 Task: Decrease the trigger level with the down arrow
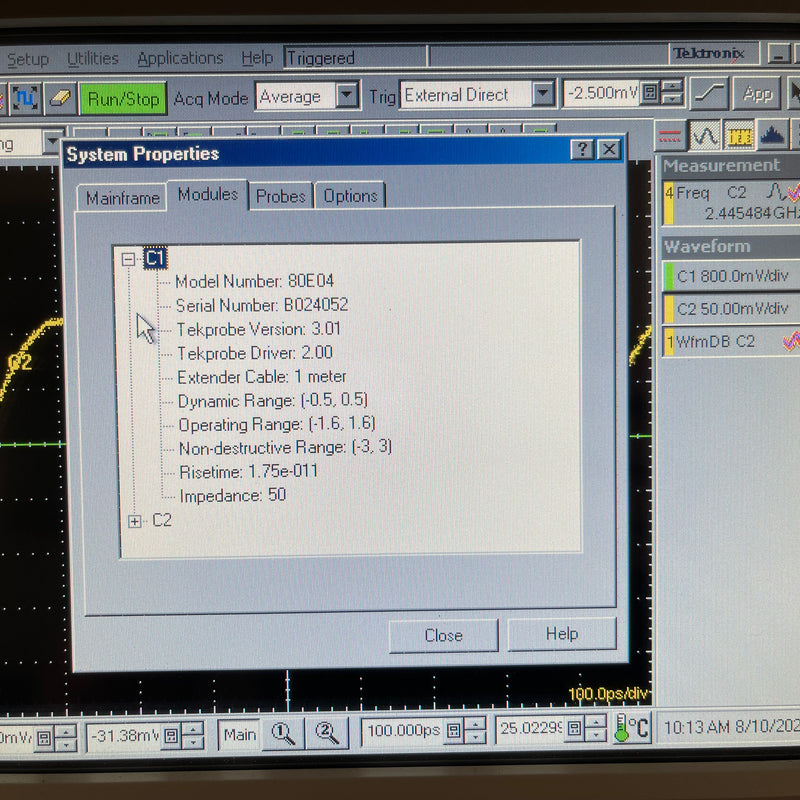[x=672, y=99]
